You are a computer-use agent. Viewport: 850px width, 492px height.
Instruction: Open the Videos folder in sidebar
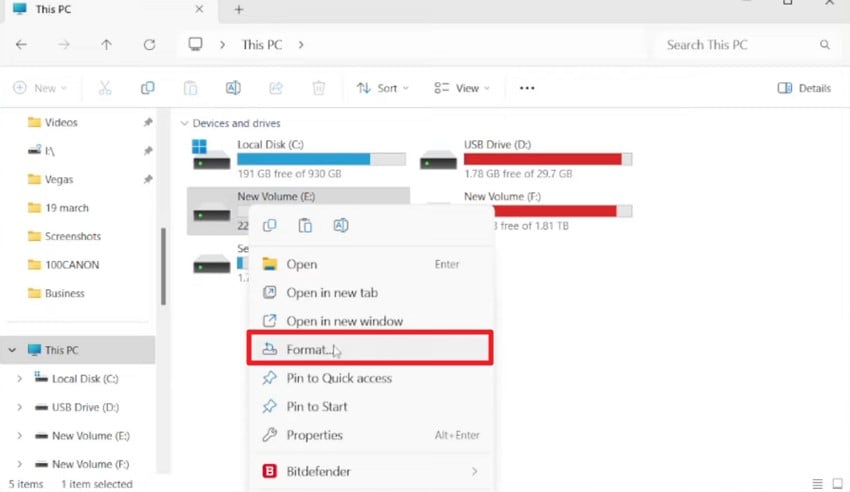point(61,122)
